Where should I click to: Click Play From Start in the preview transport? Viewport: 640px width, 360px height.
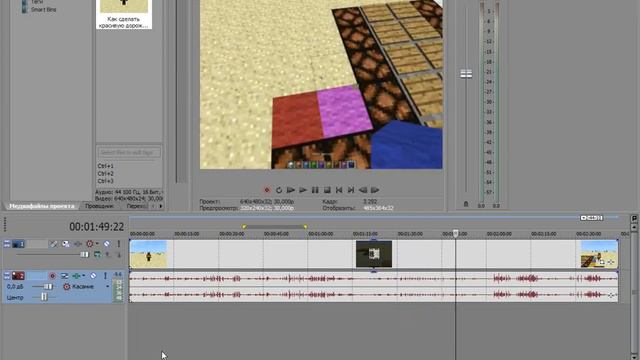291,190
